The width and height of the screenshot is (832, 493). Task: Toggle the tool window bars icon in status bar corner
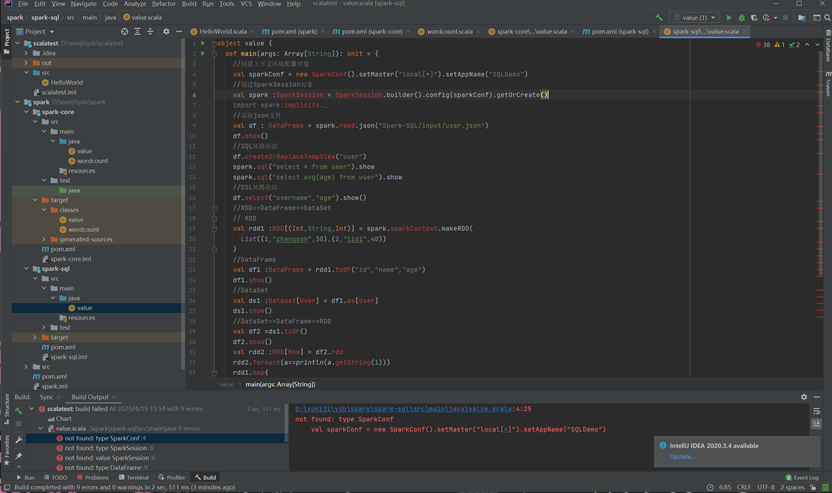point(6,487)
